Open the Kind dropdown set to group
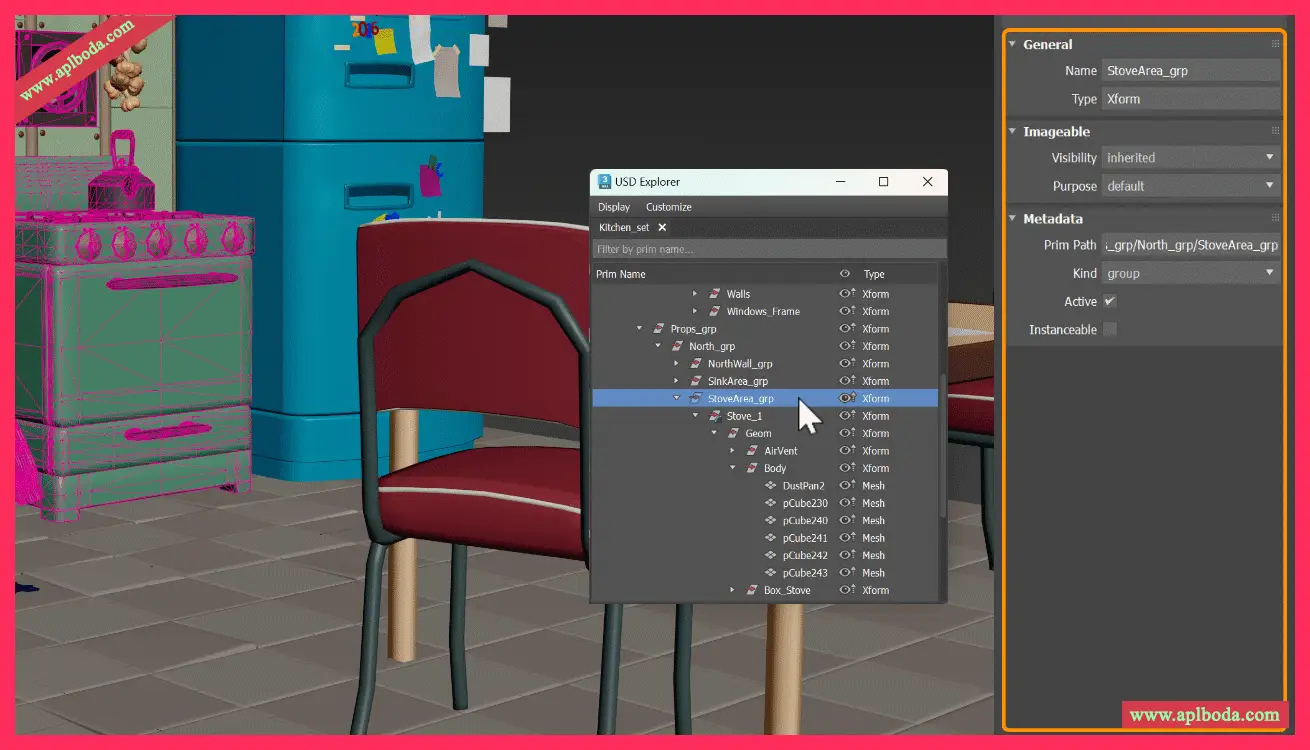The height and width of the screenshot is (750, 1310). [1190, 274]
